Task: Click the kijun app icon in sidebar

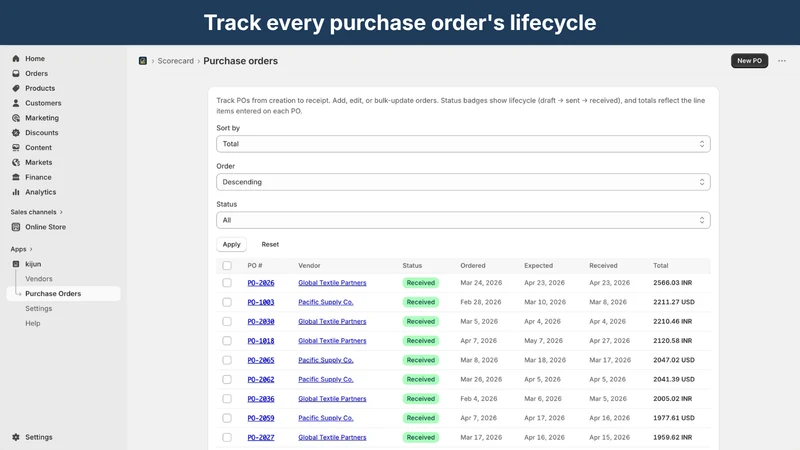Action: click(16, 264)
